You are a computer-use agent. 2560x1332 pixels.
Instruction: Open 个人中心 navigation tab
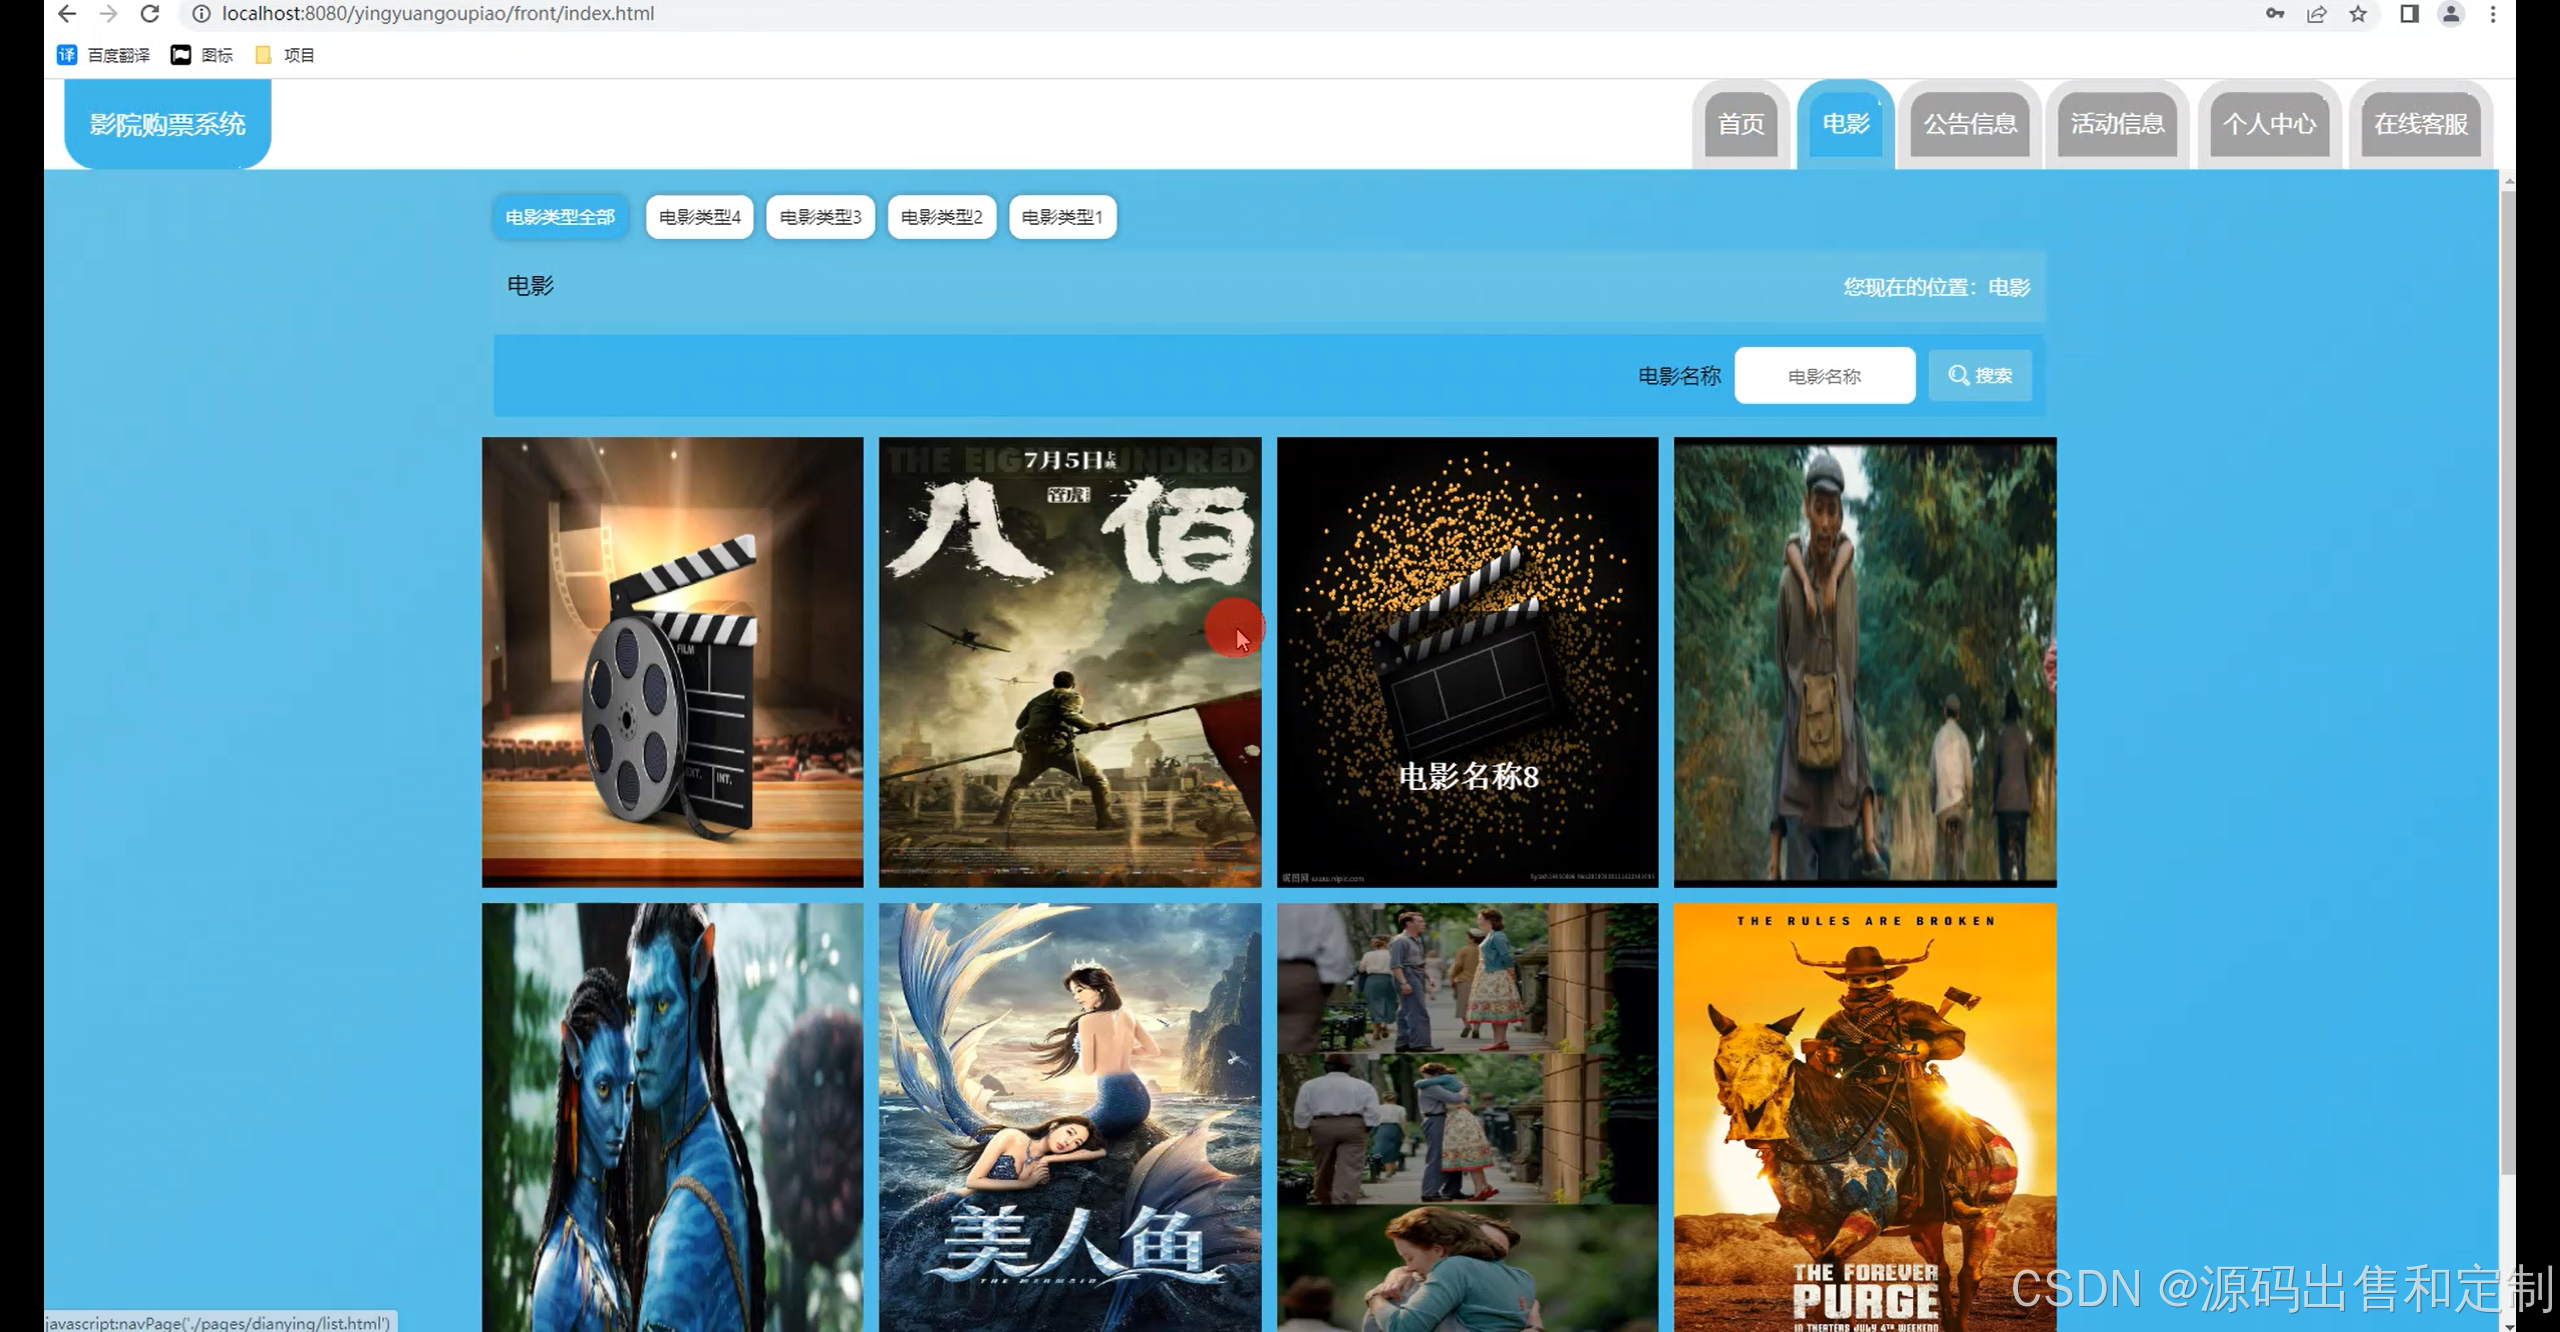(2268, 124)
